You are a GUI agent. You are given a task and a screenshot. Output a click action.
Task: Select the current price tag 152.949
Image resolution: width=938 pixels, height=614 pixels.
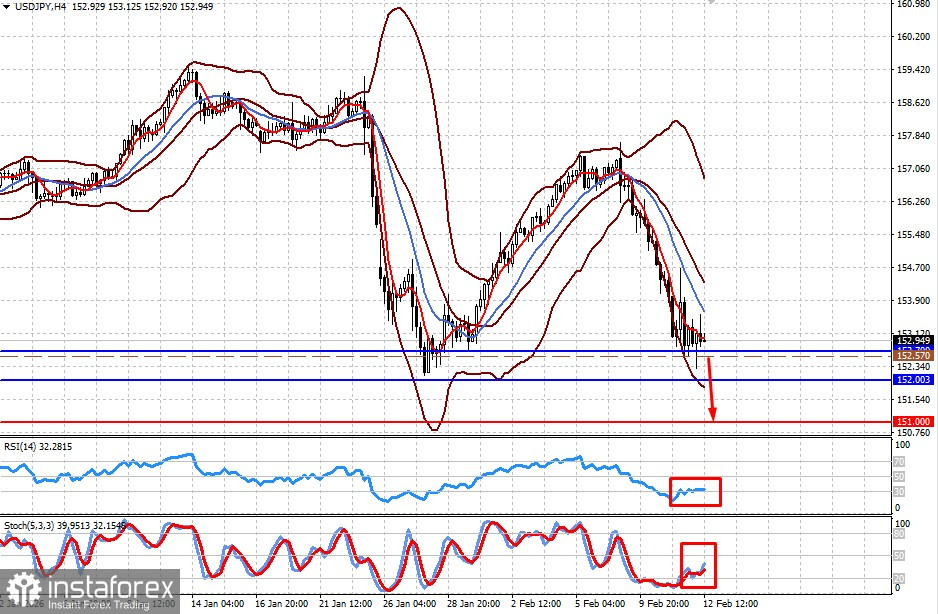click(912, 341)
